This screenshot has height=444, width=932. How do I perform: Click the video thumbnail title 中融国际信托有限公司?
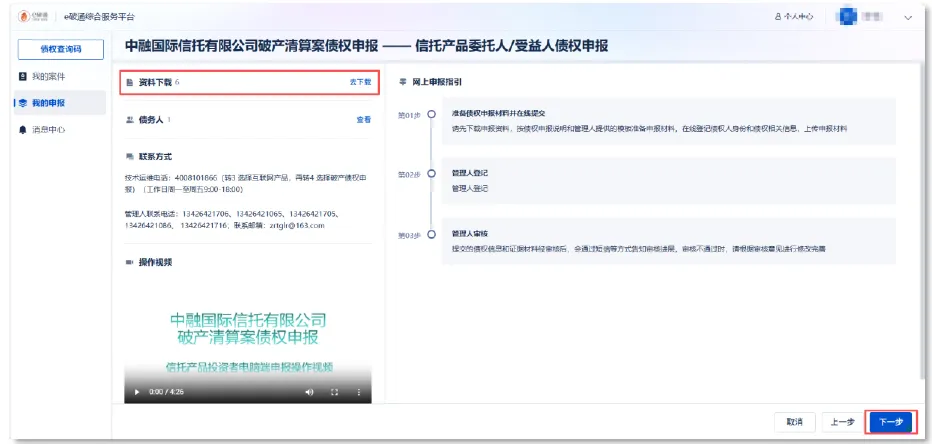pyautogui.click(x=248, y=320)
